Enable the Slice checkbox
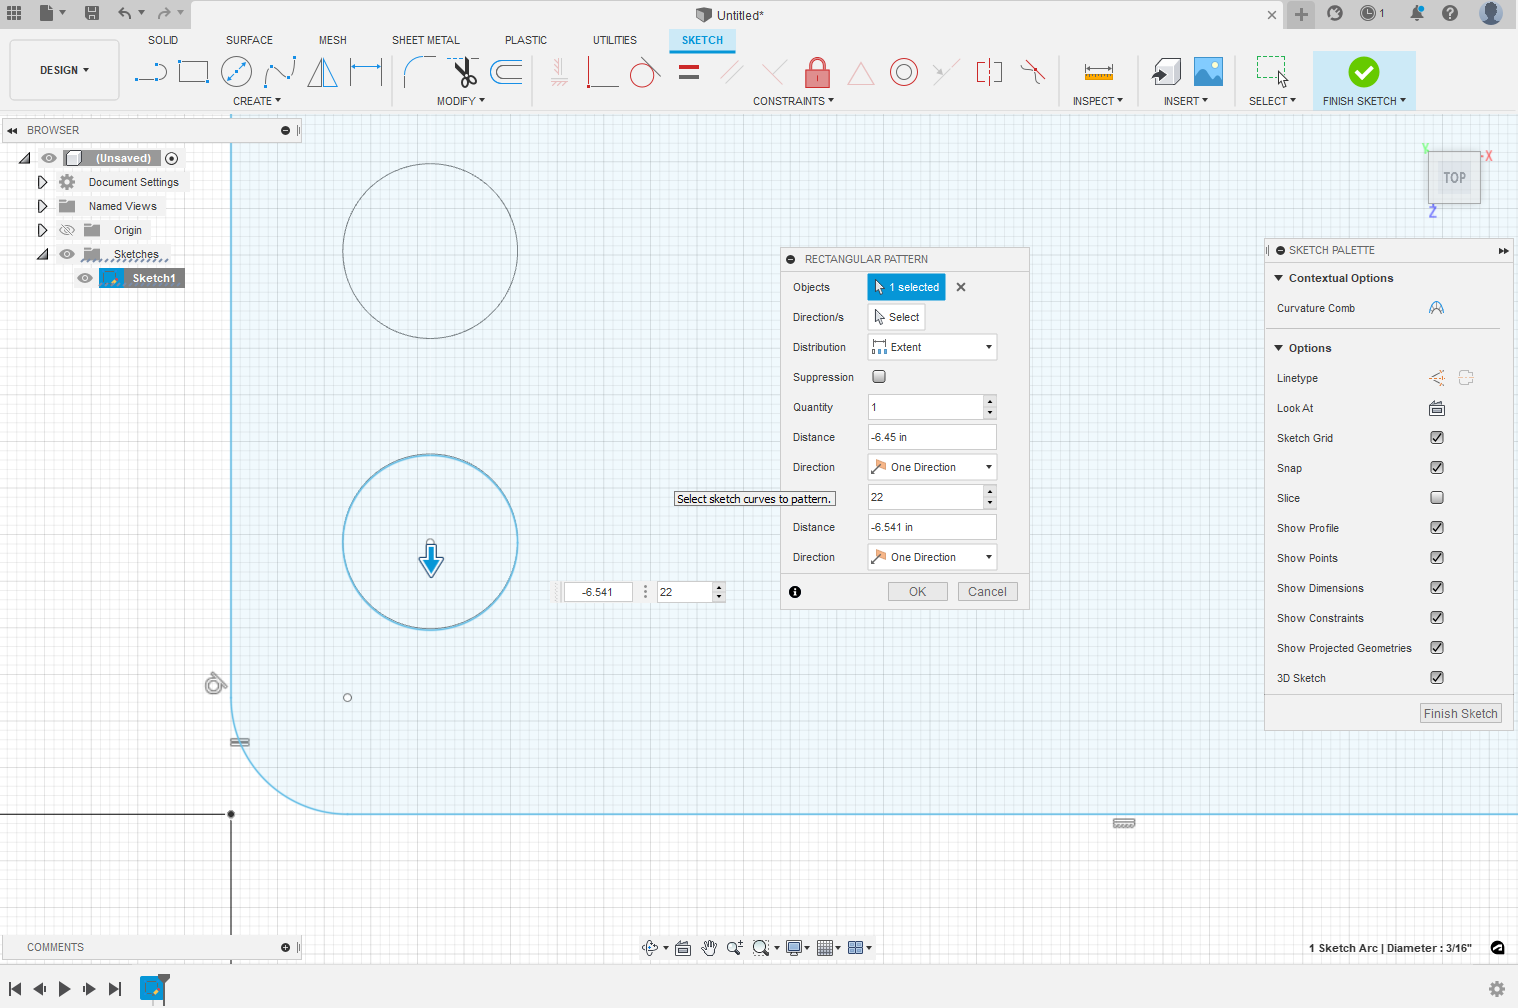The image size is (1518, 1008). tap(1437, 498)
